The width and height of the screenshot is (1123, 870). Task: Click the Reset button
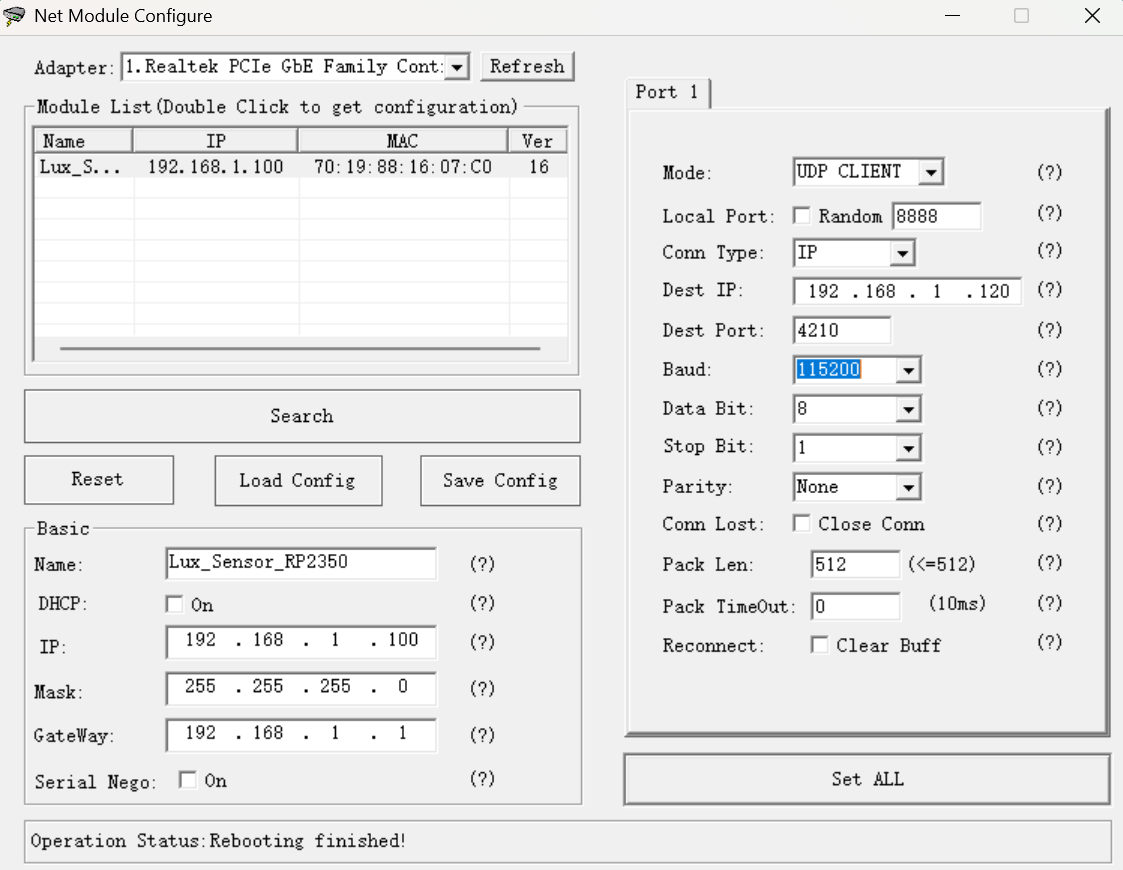point(99,480)
